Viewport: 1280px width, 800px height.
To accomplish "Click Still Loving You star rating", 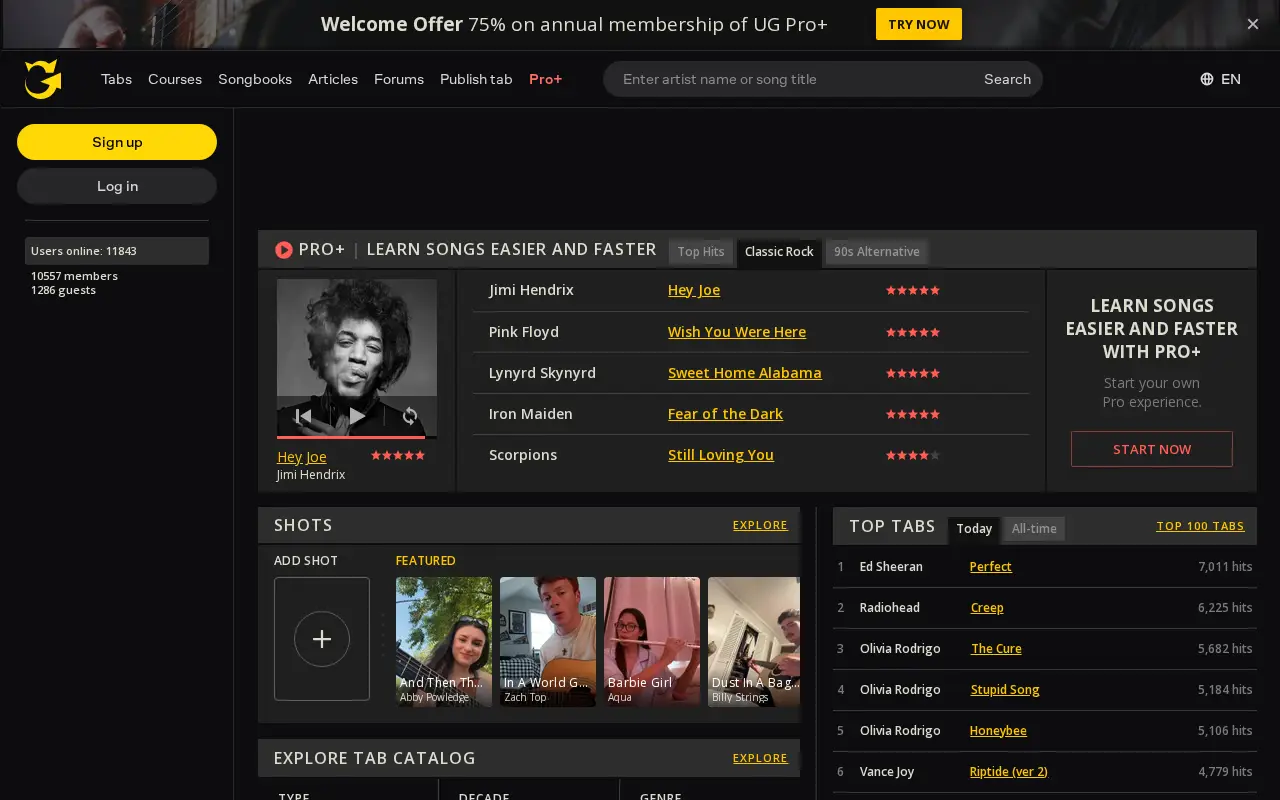I will click(x=913, y=455).
